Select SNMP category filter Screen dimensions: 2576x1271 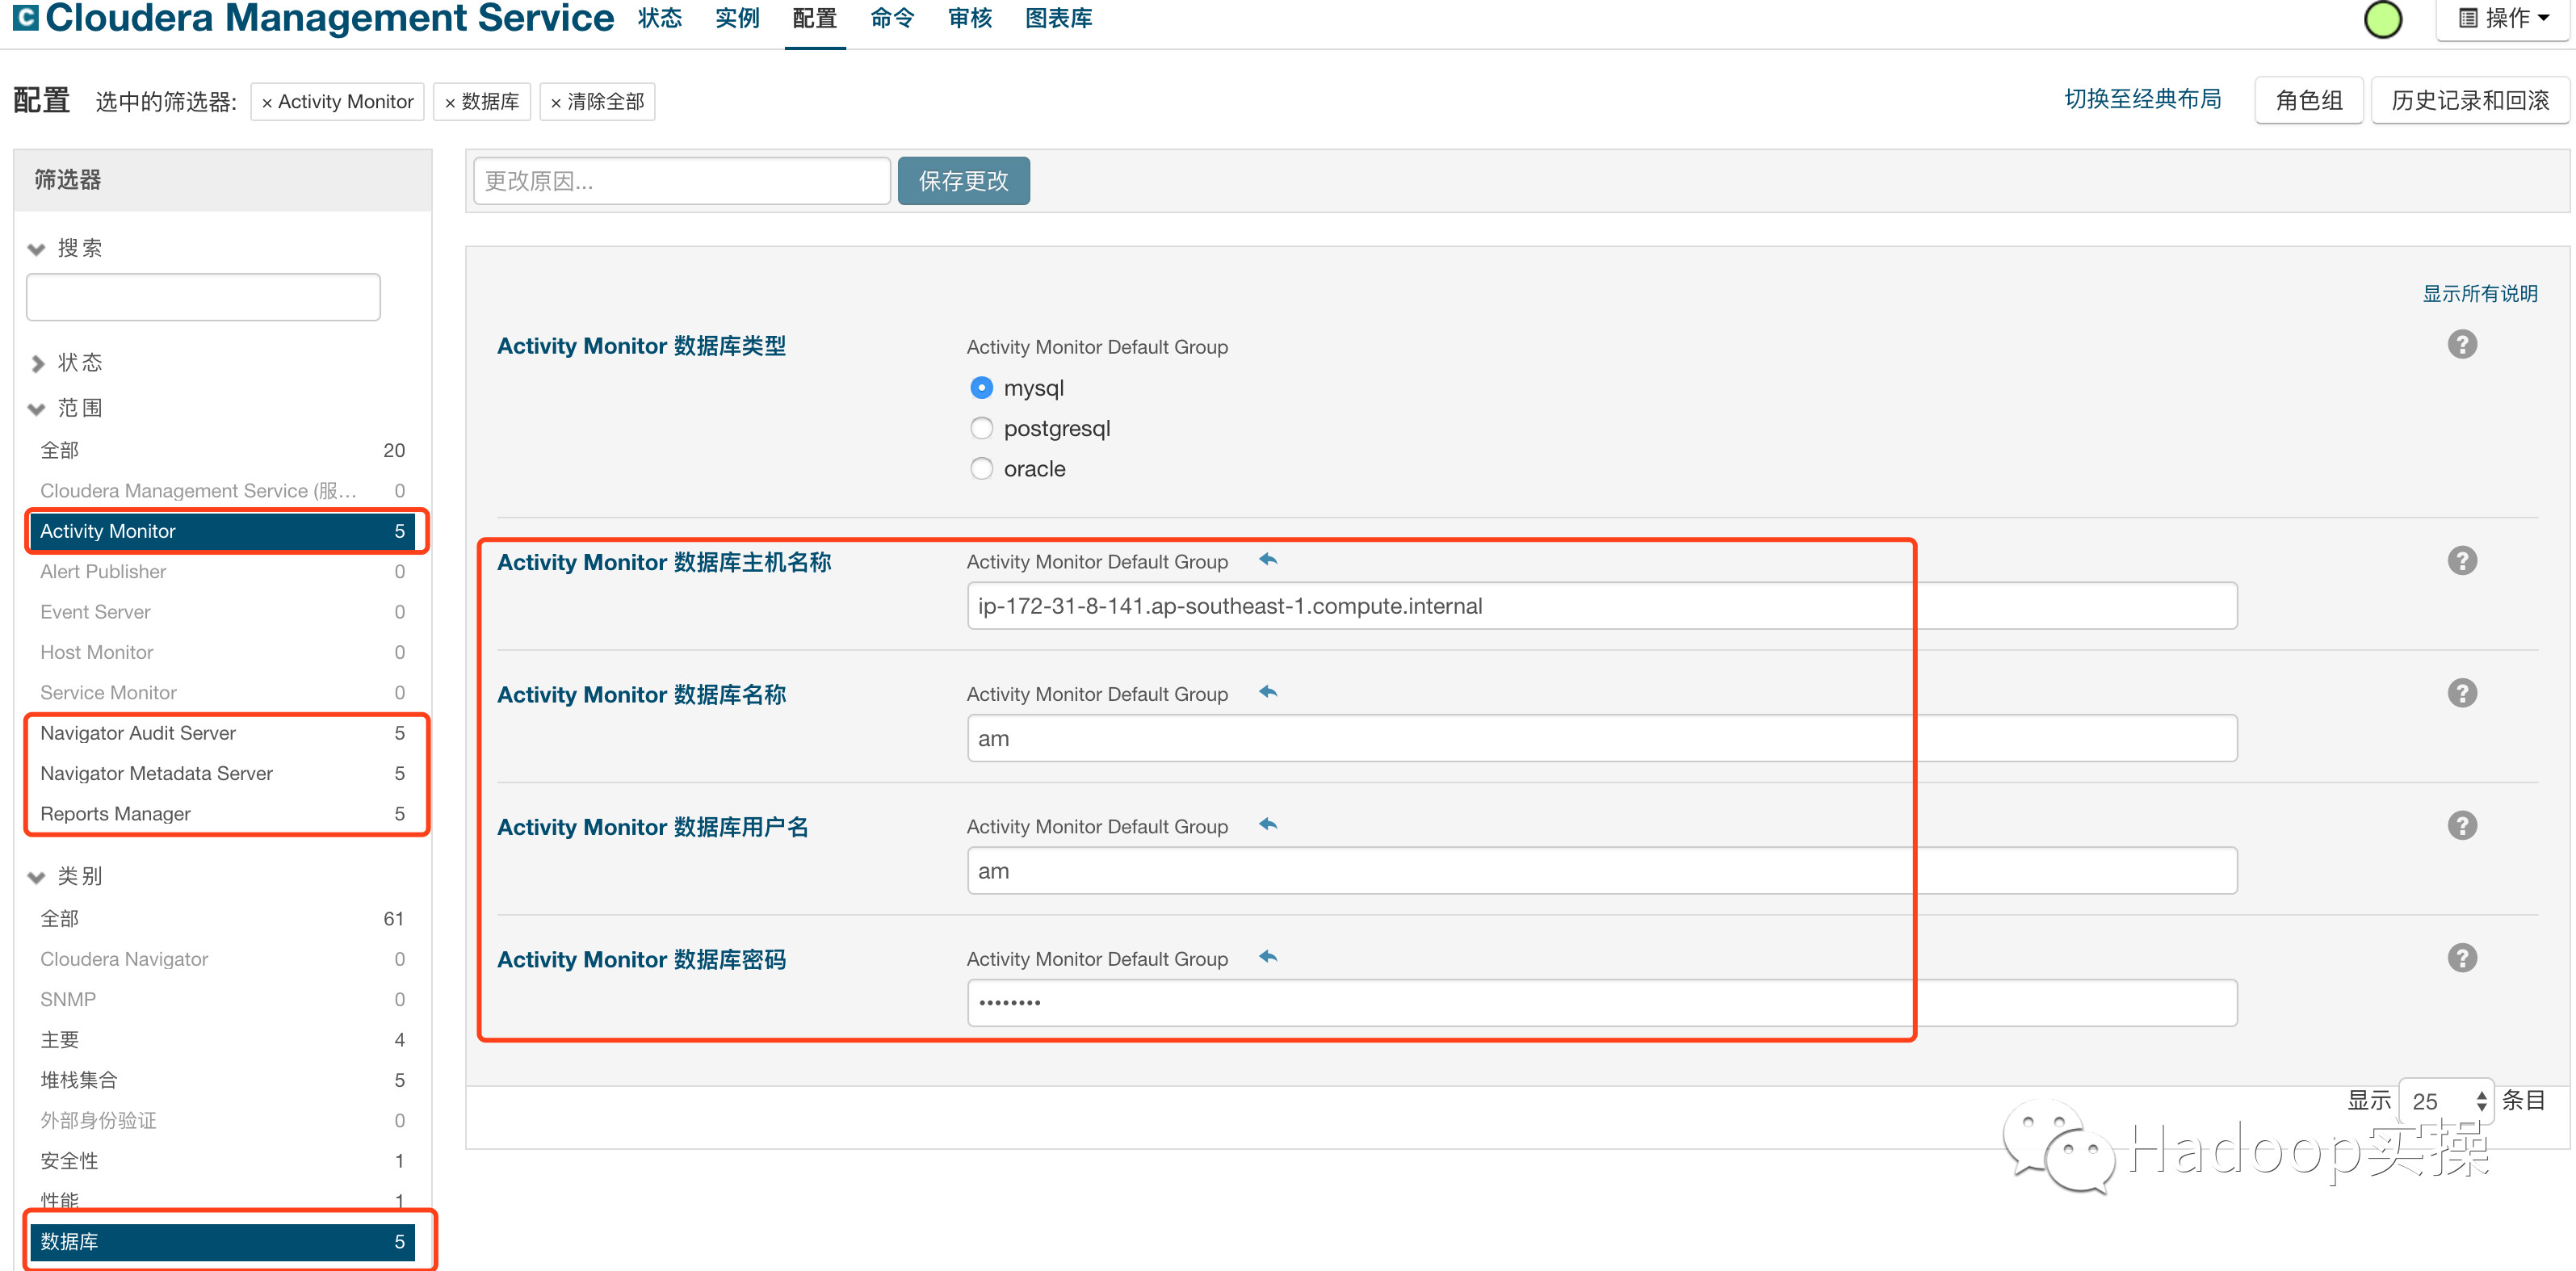coord(222,999)
